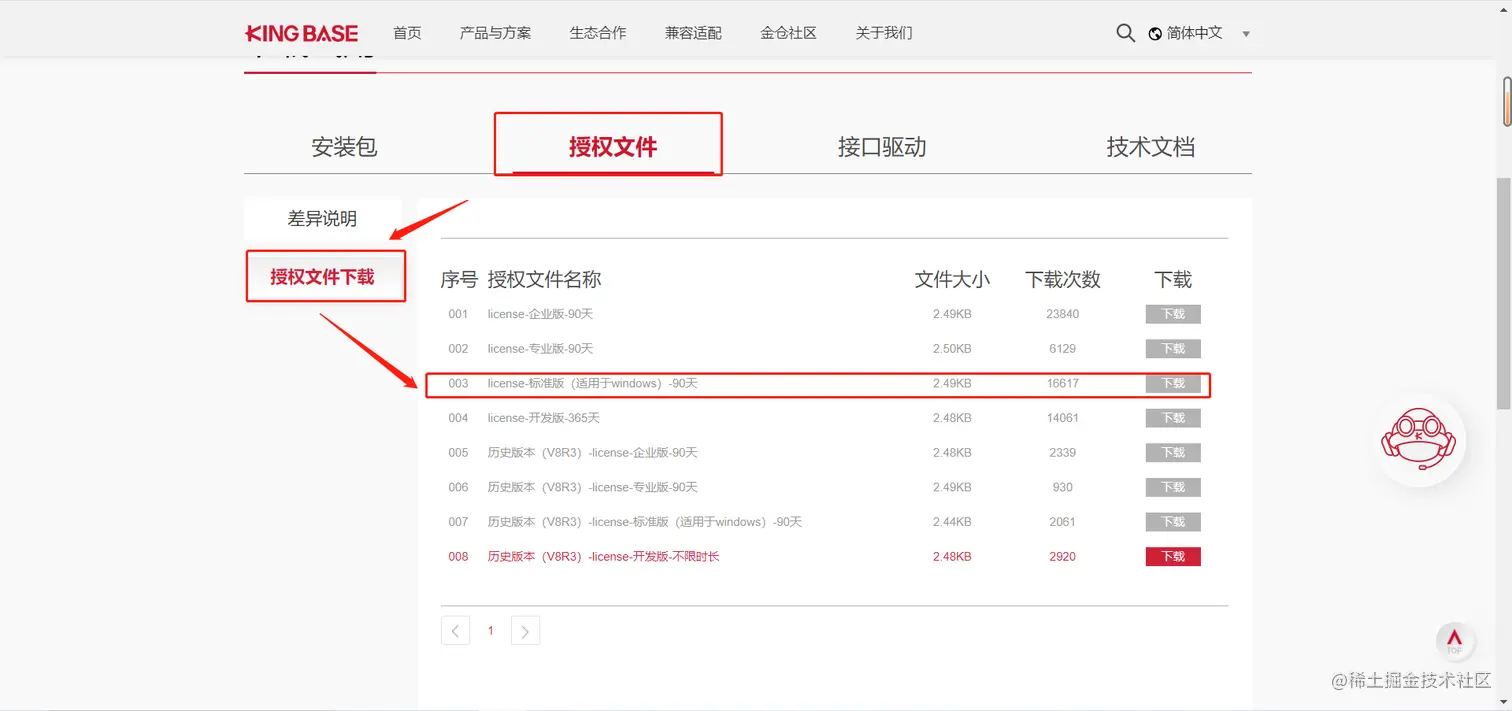The height and width of the screenshot is (711, 1512).
Task: Open the robot mascot chat assistant
Action: 1420,440
